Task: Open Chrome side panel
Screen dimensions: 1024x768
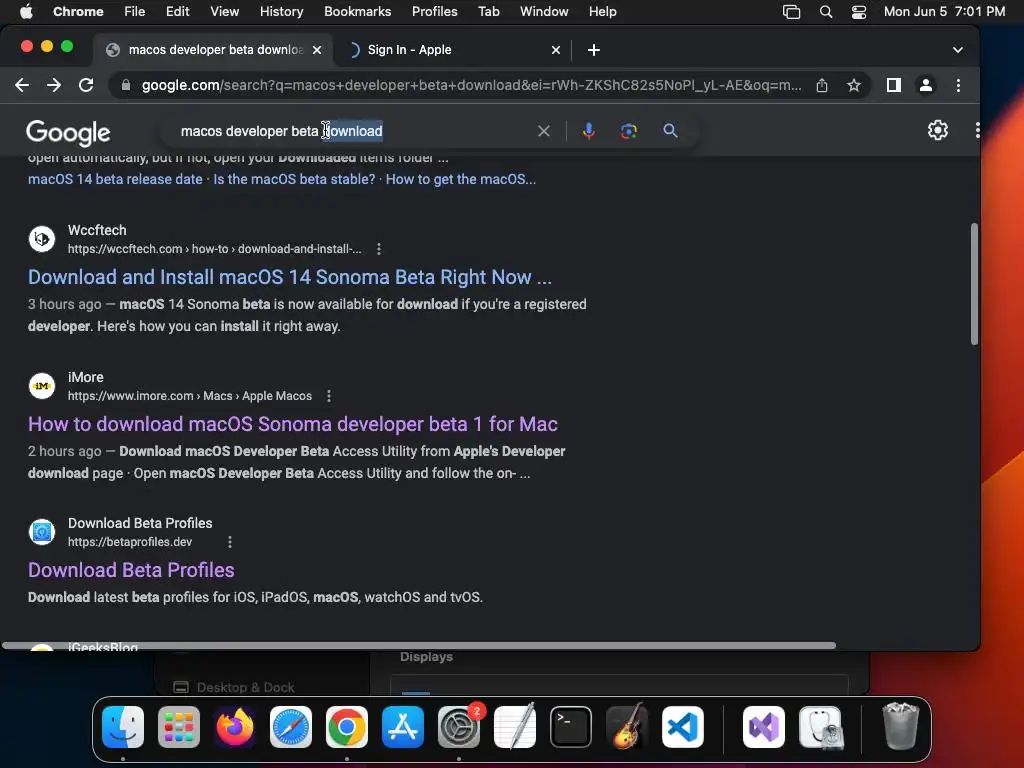Action: (x=893, y=85)
